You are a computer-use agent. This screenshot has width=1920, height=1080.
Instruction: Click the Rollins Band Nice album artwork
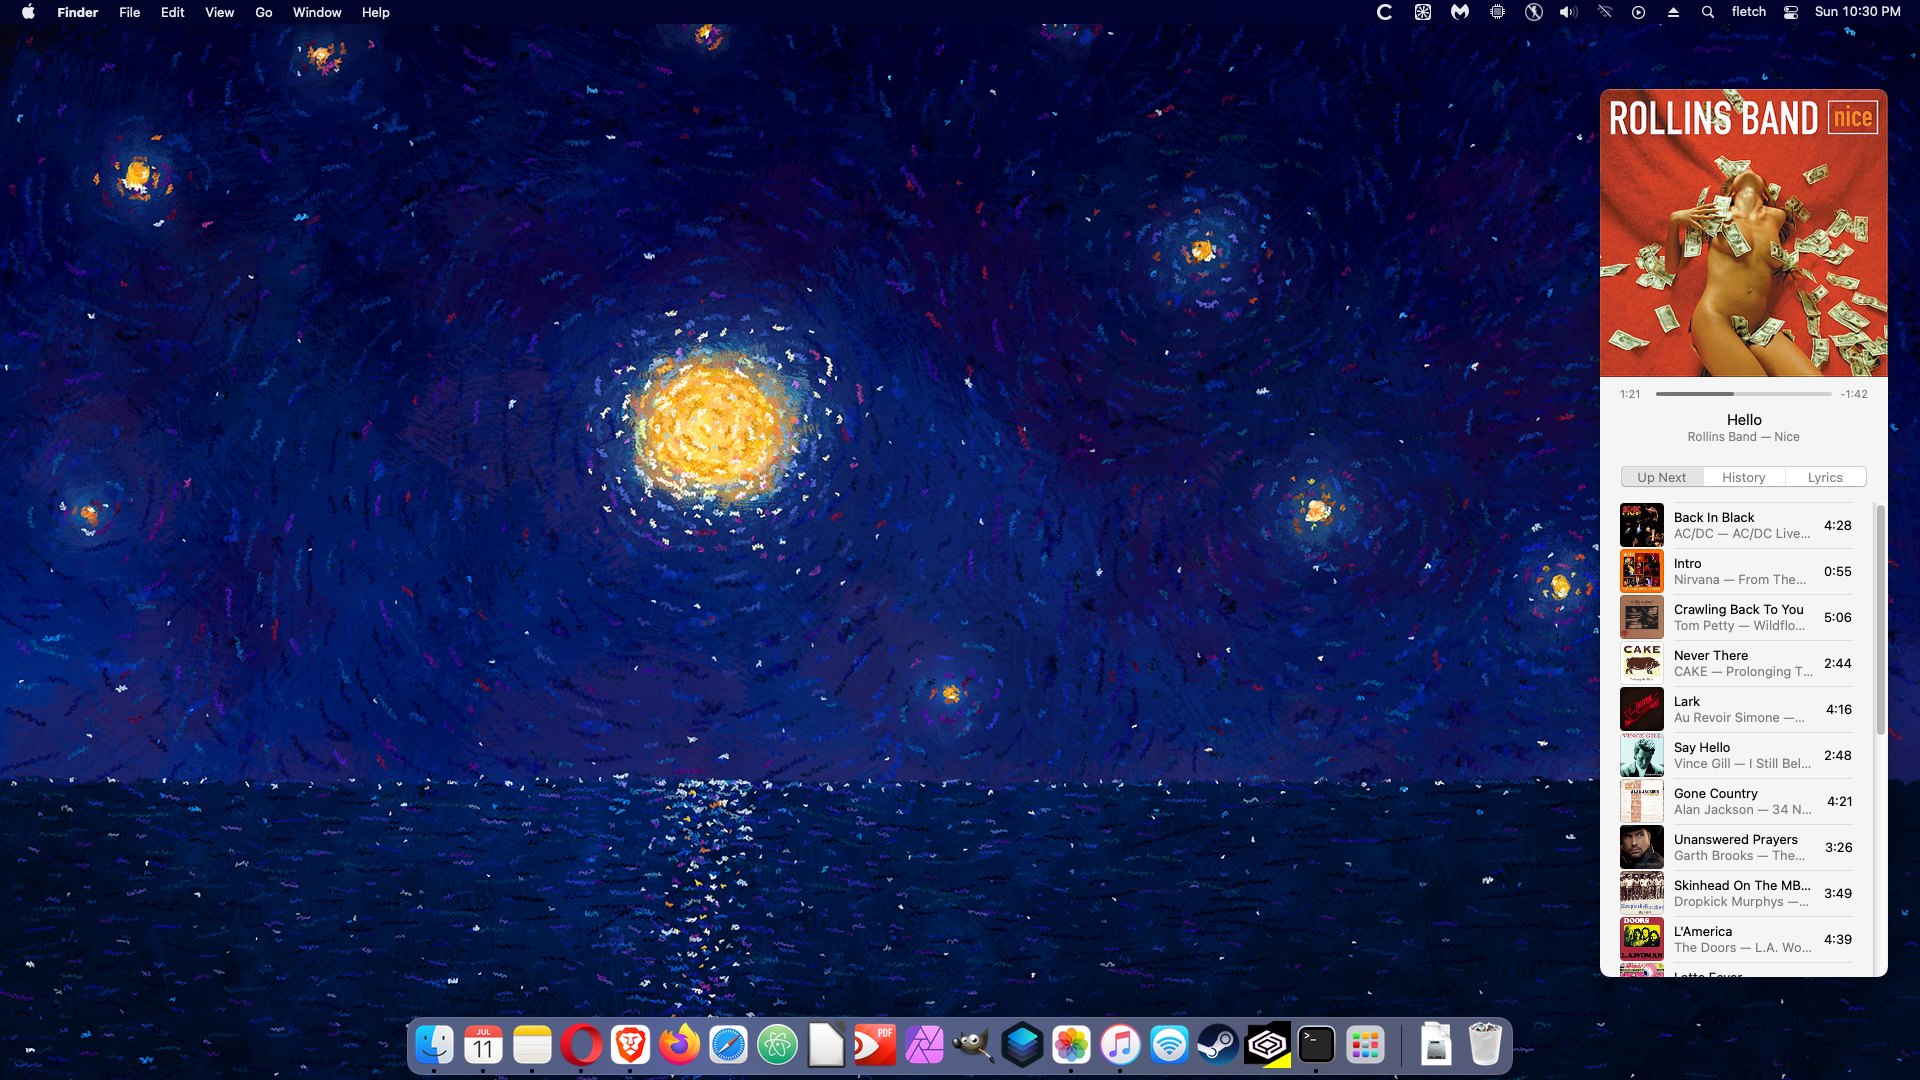tap(1744, 233)
